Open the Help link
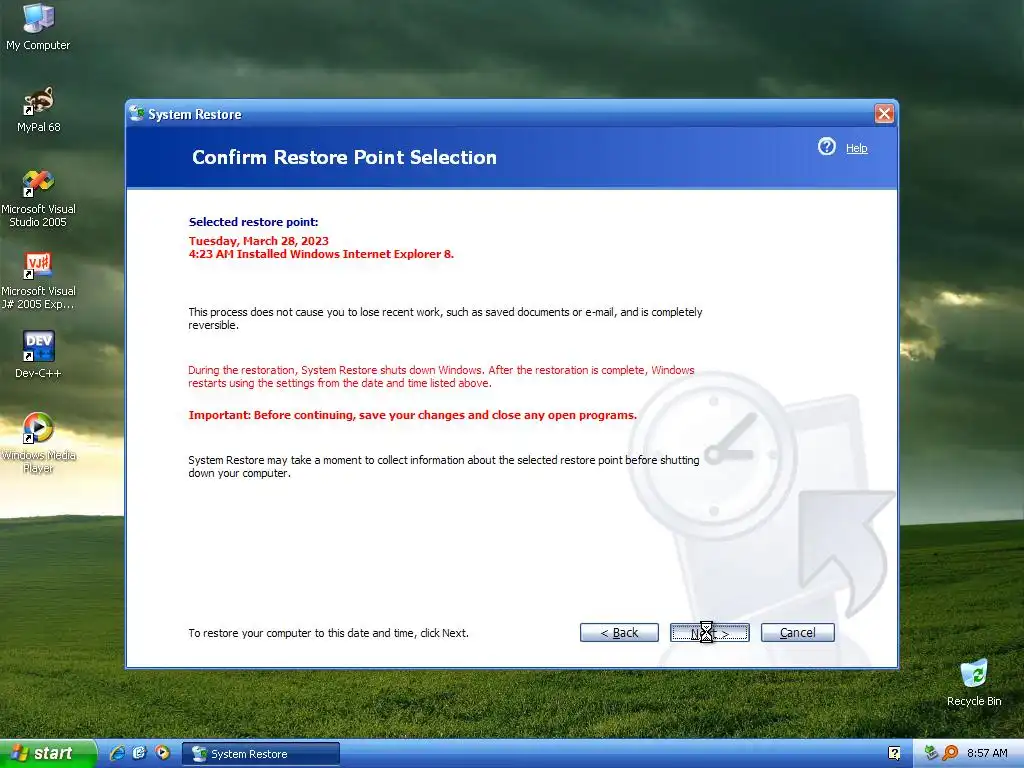This screenshot has height=768, width=1024. (x=856, y=148)
